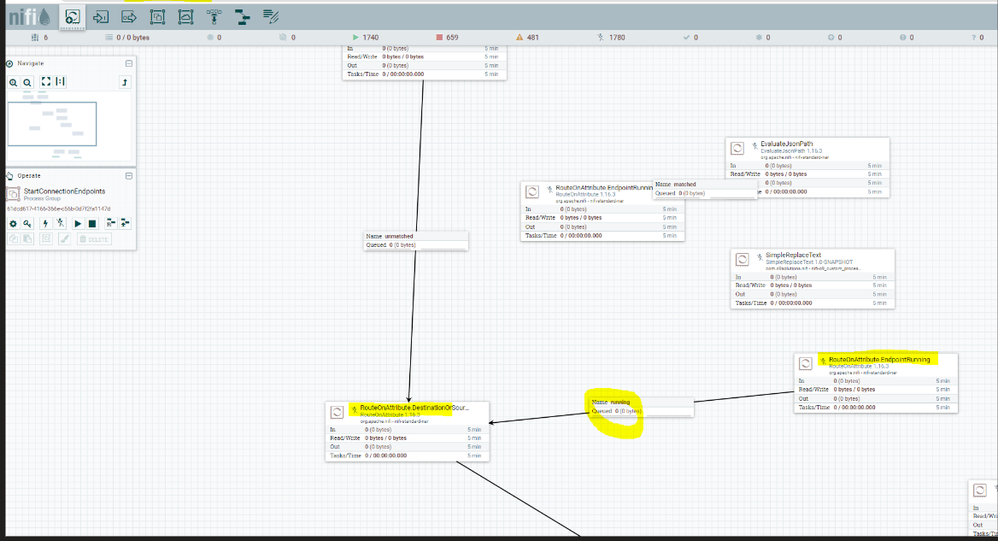The width and height of the screenshot is (998, 541).
Task: Click the StartConnectionEndpoints process group name
Action: pos(64,191)
